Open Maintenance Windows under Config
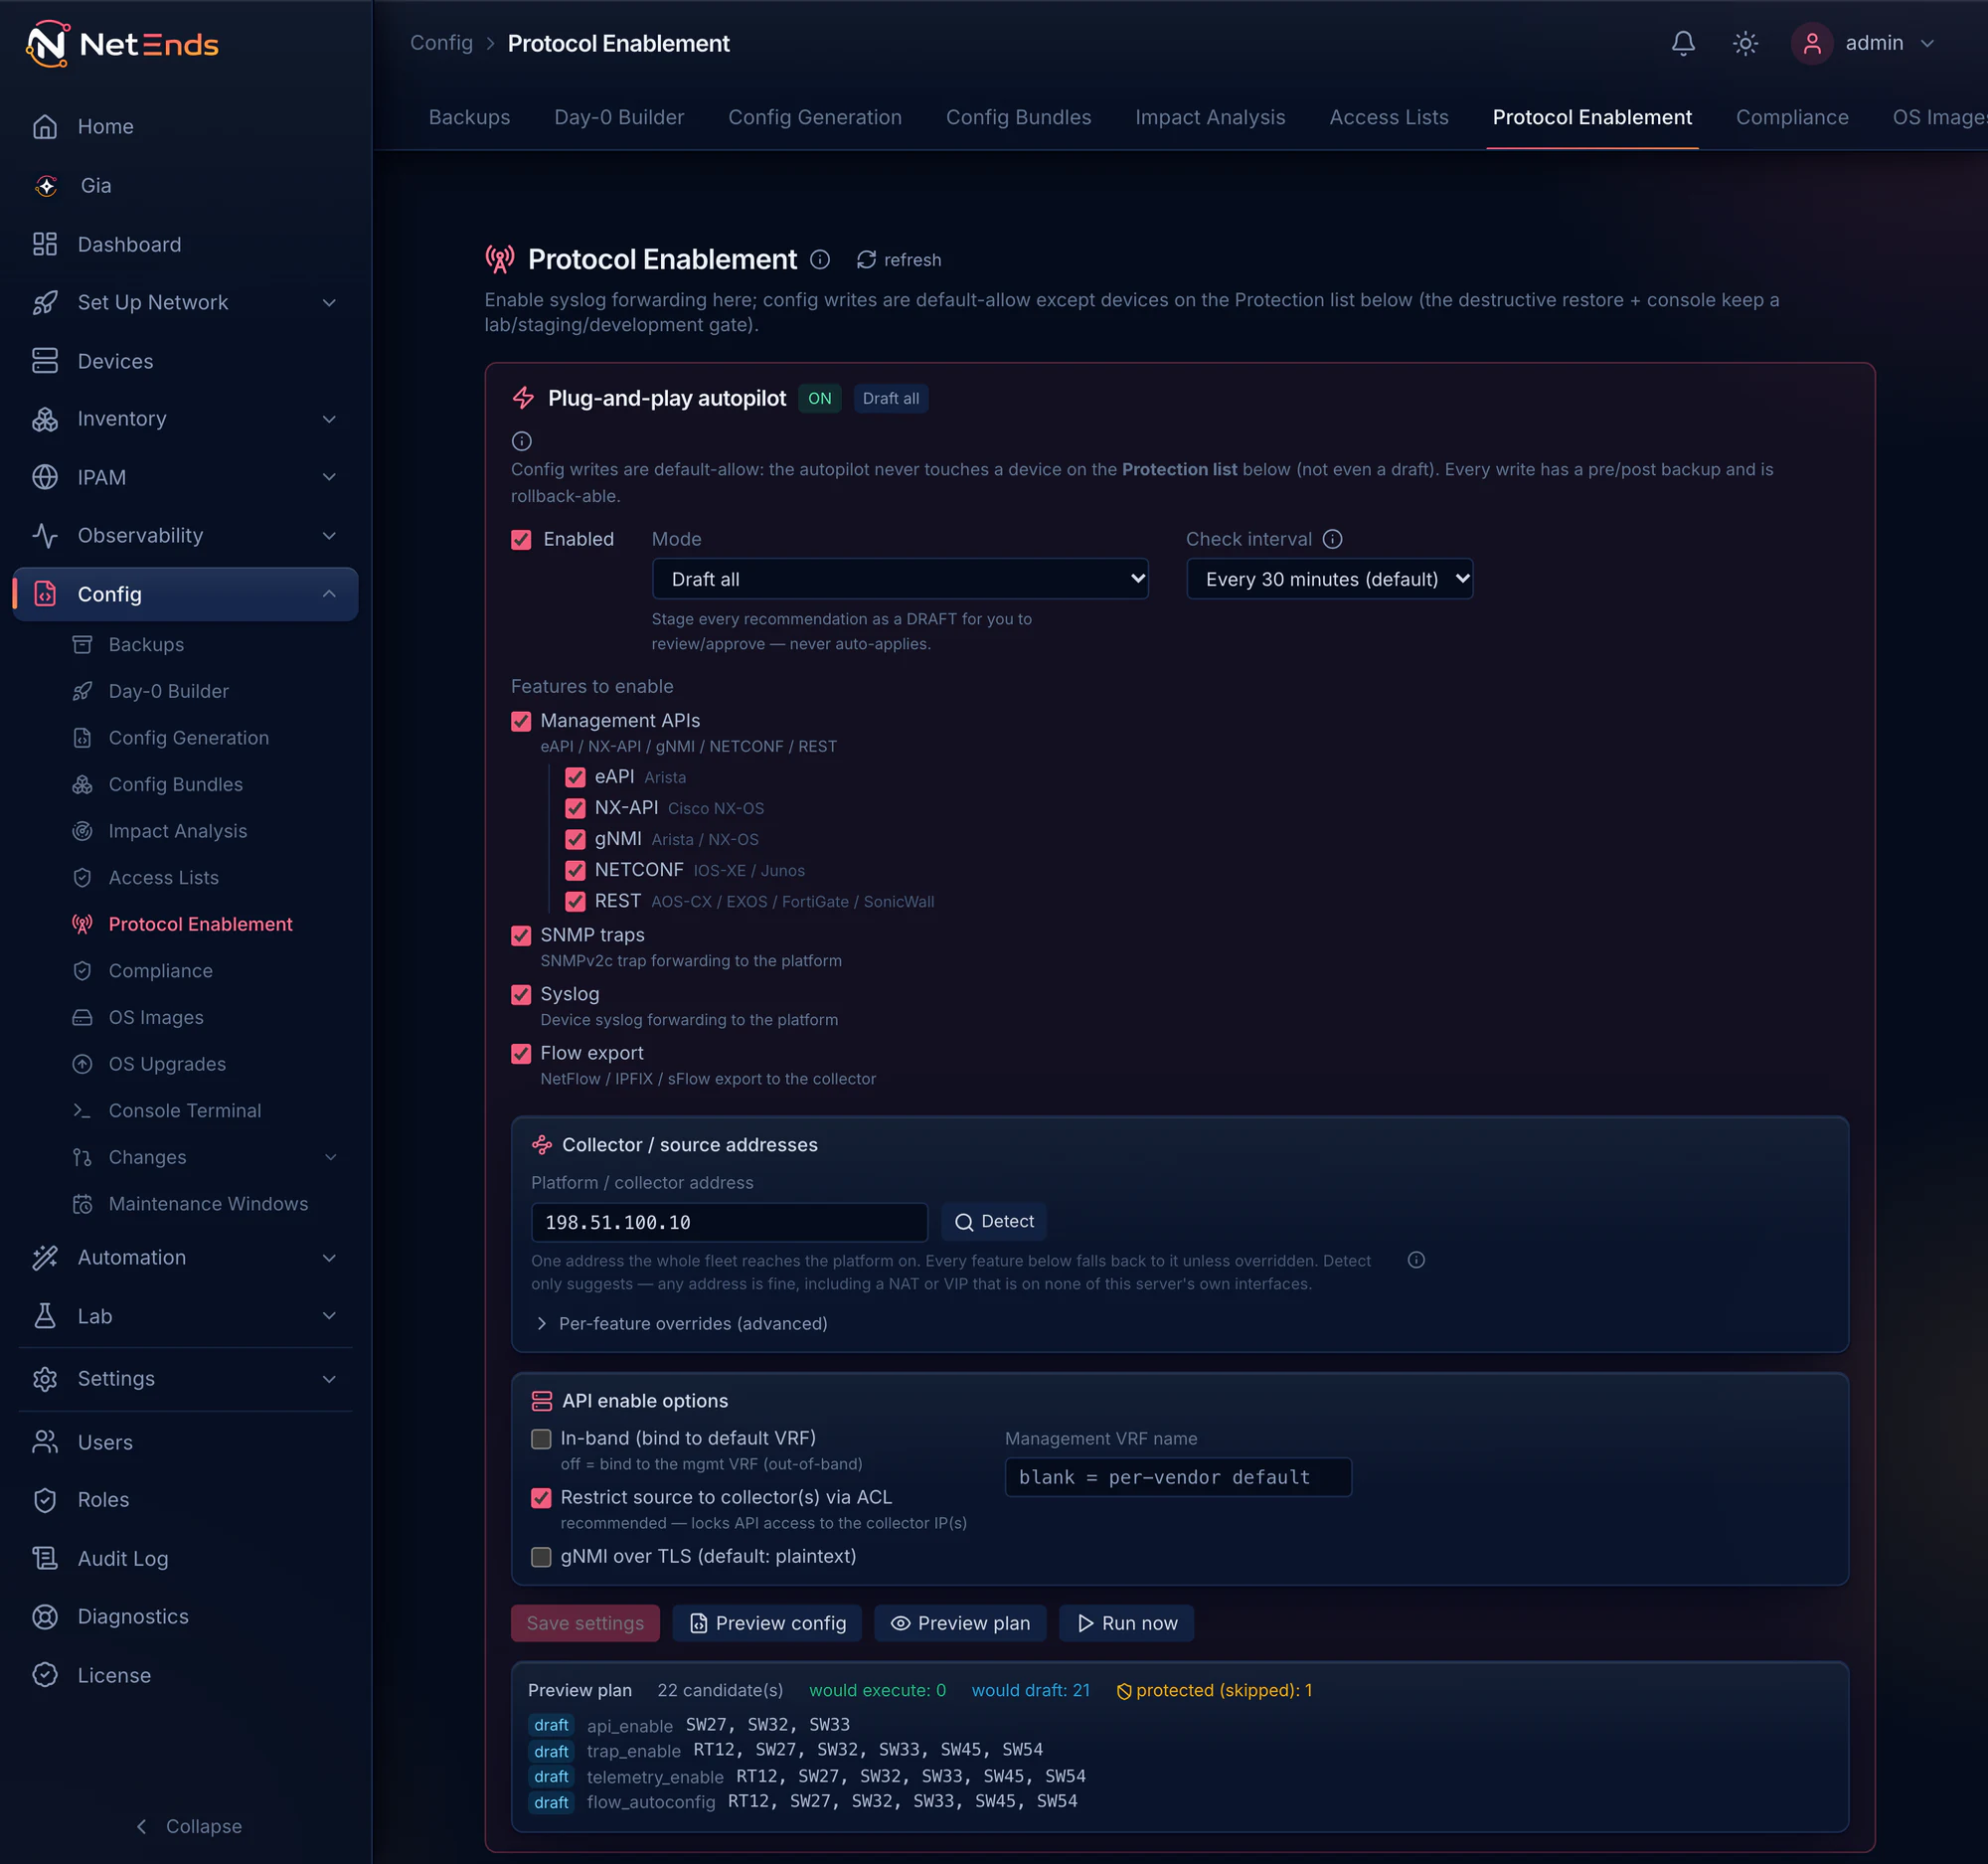Viewport: 1988px width, 1864px height. tap(208, 1203)
